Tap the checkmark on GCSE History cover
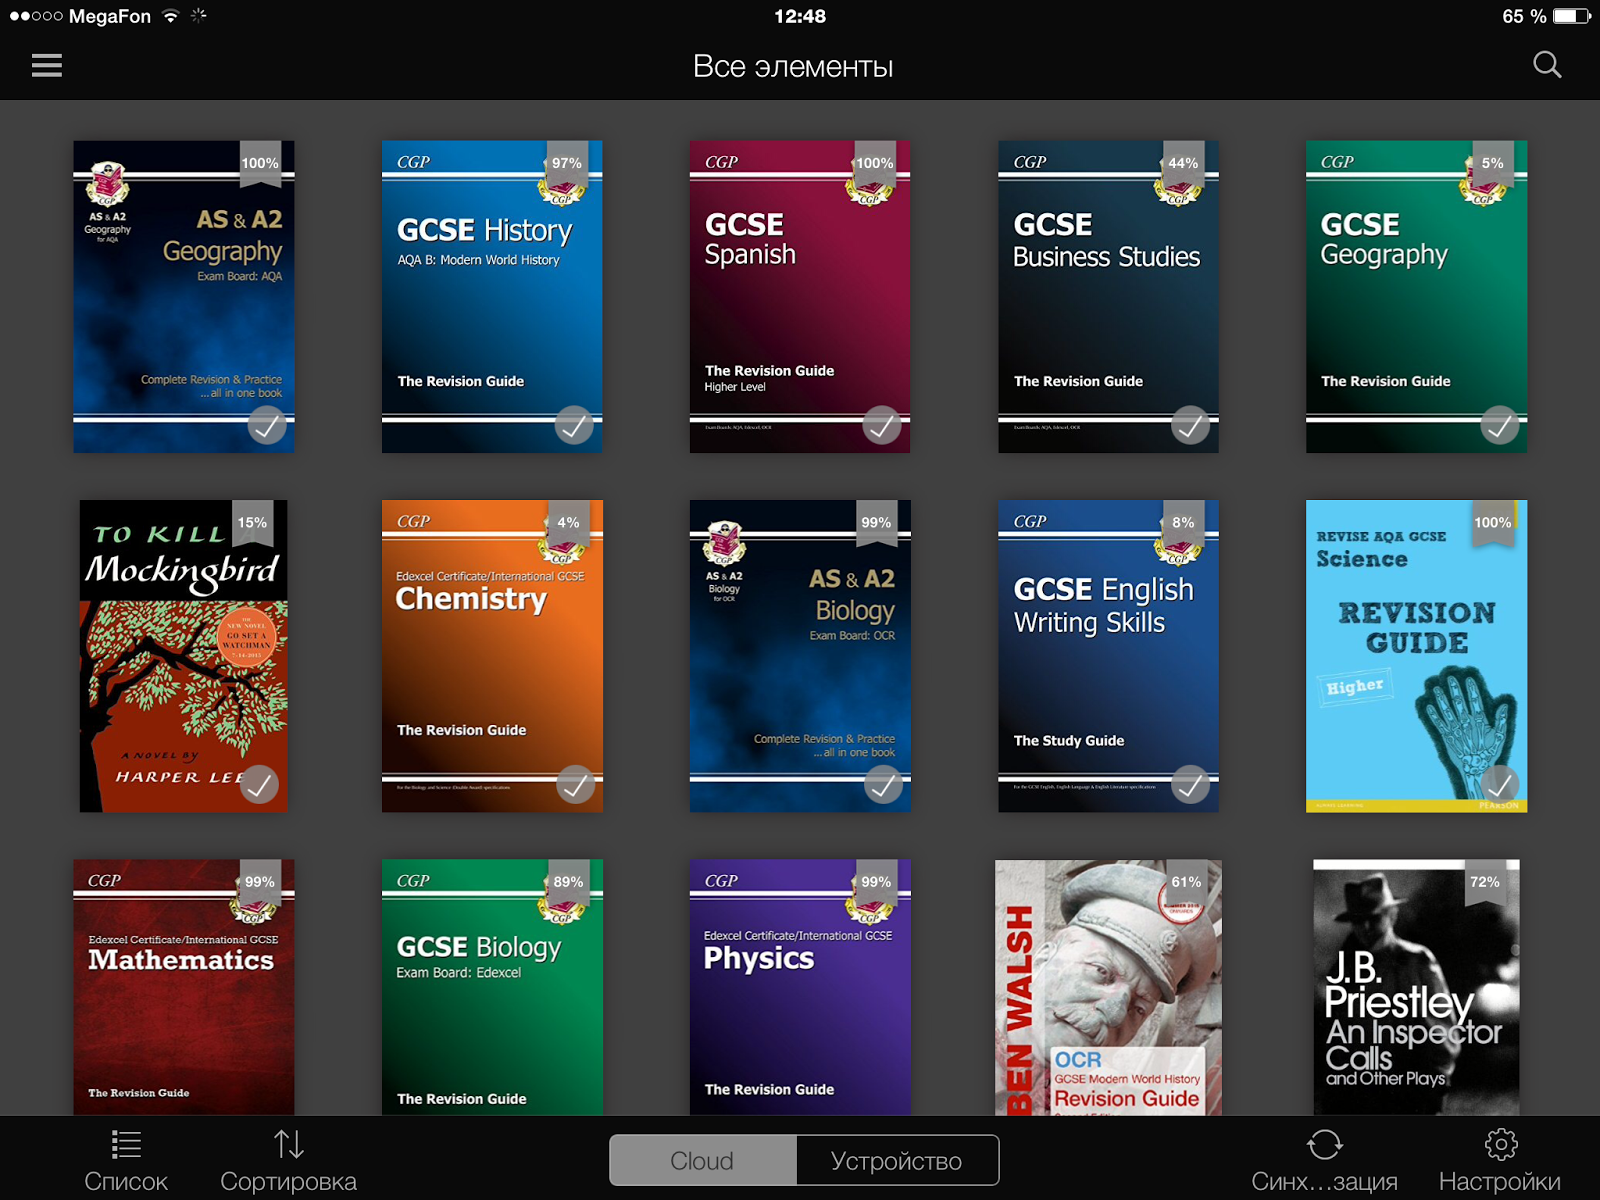 tap(574, 427)
